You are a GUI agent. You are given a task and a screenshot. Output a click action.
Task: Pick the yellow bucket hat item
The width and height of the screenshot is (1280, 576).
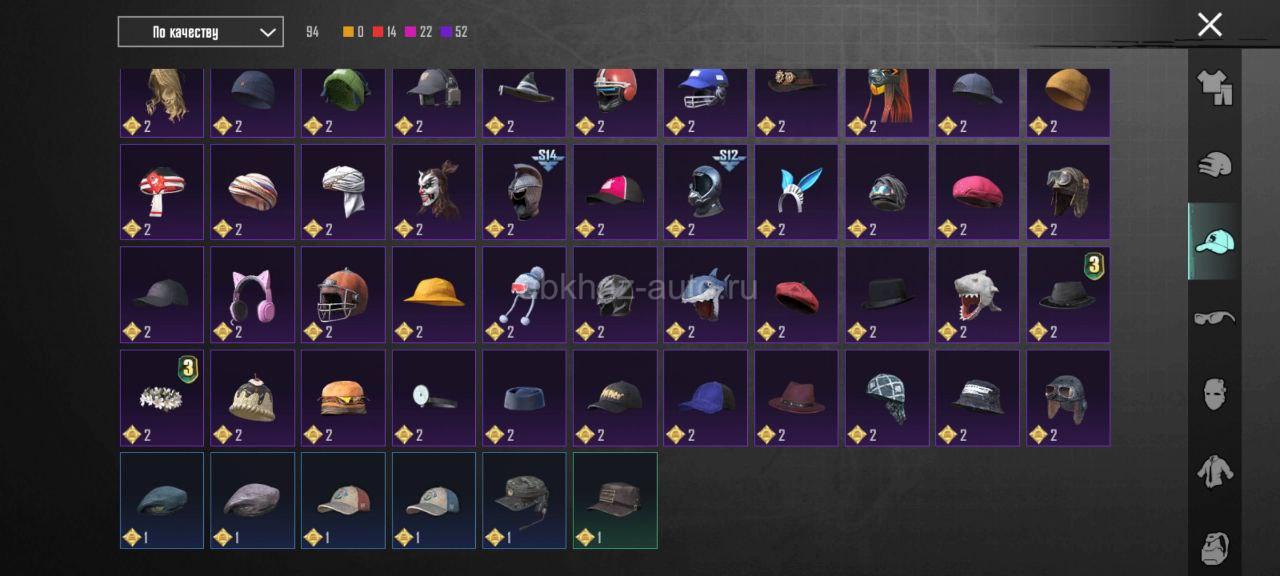coord(434,295)
